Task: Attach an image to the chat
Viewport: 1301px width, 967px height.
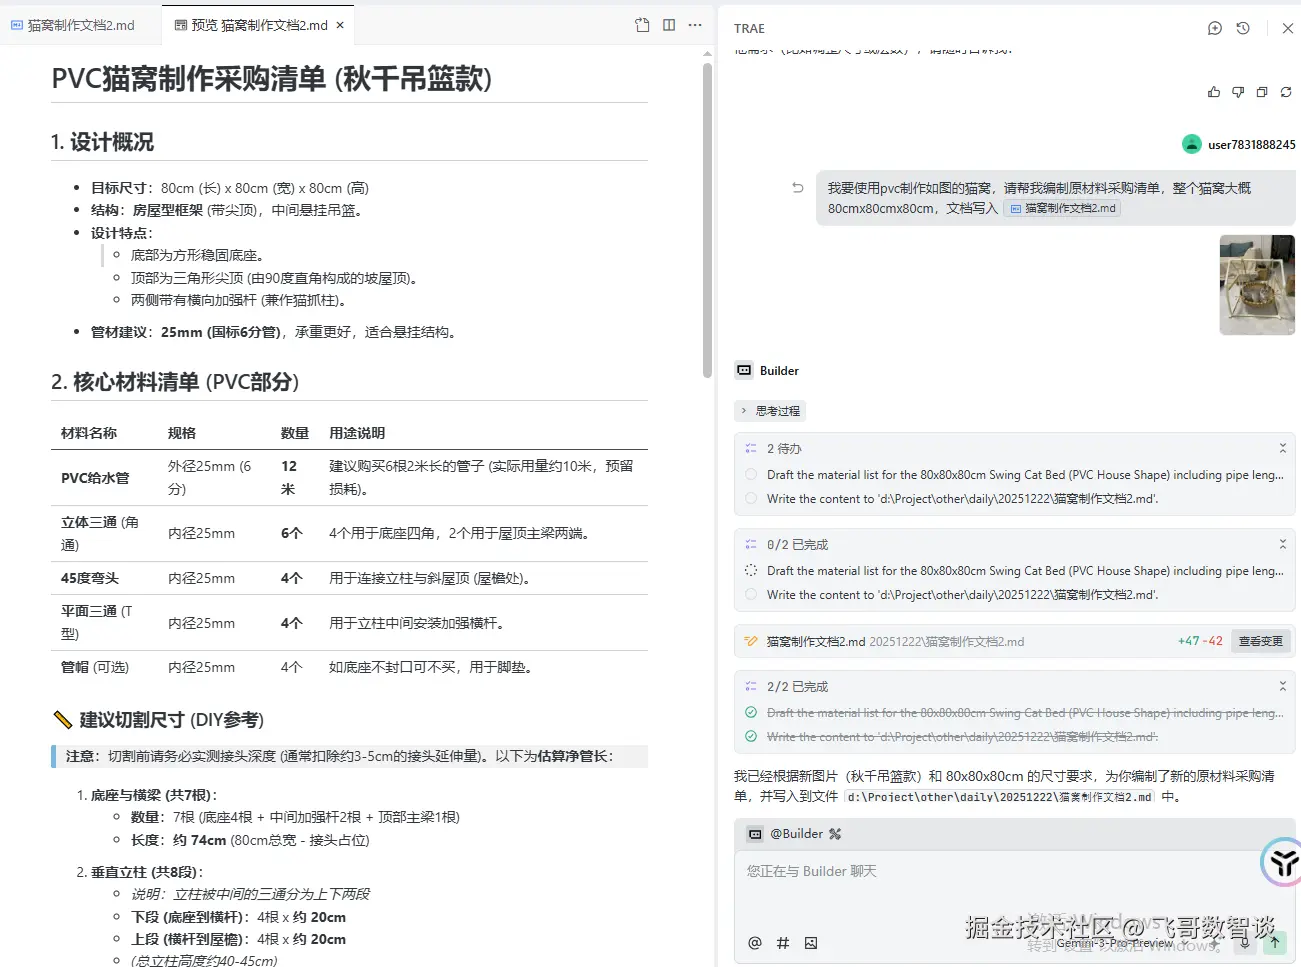Action: [x=811, y=942]
